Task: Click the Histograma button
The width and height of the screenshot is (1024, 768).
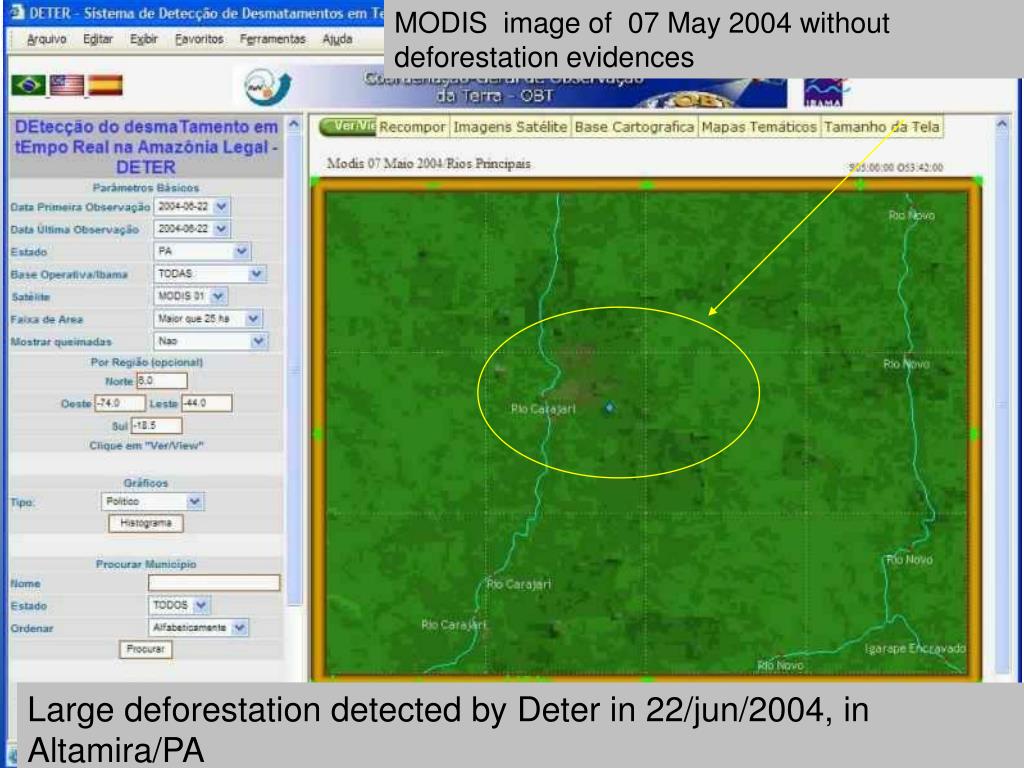Action: [x=146, y=523]
